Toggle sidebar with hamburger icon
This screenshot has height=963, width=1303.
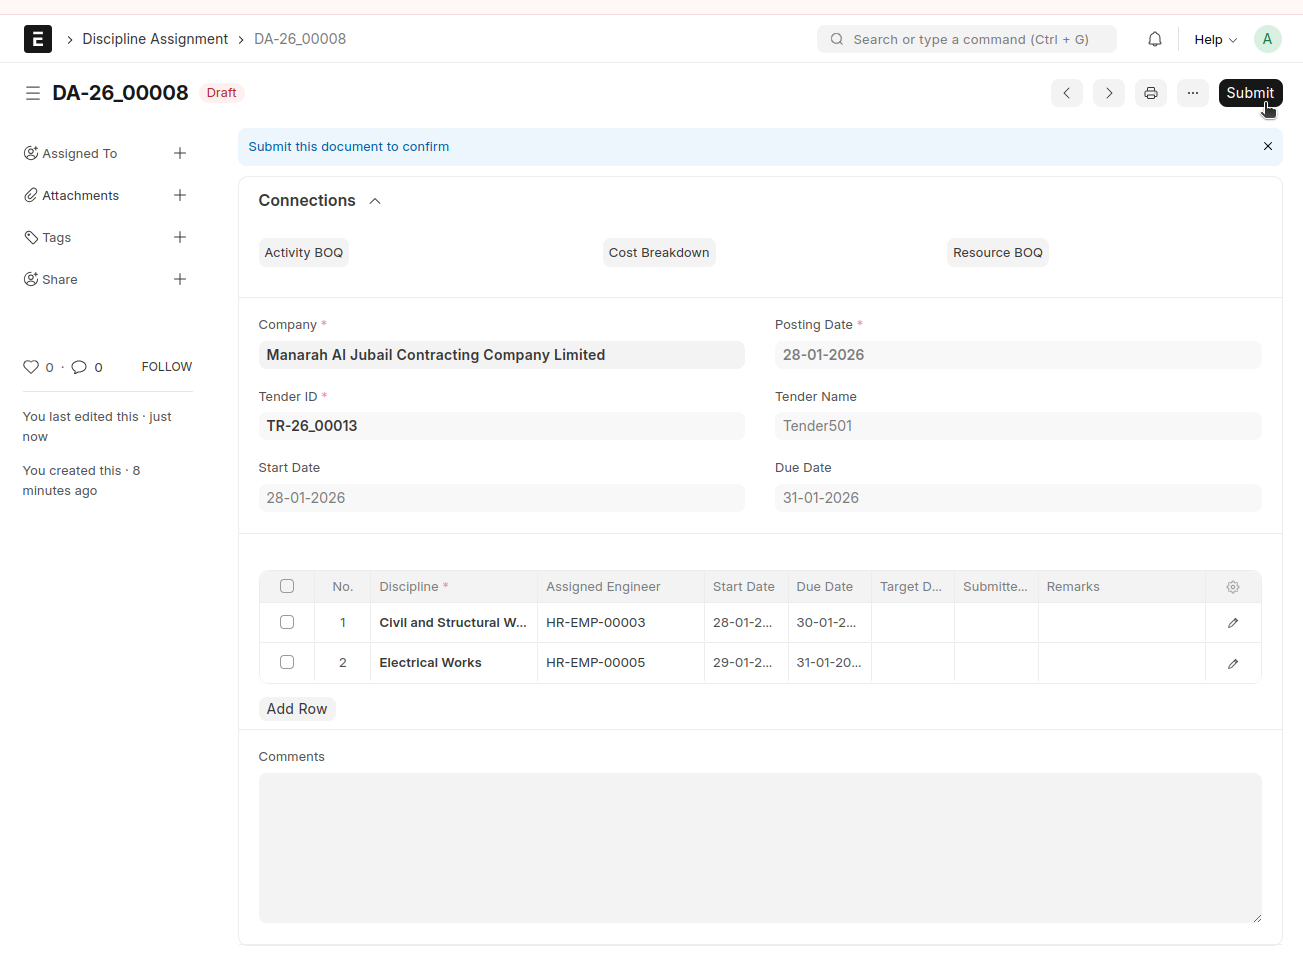click(33, 93)
